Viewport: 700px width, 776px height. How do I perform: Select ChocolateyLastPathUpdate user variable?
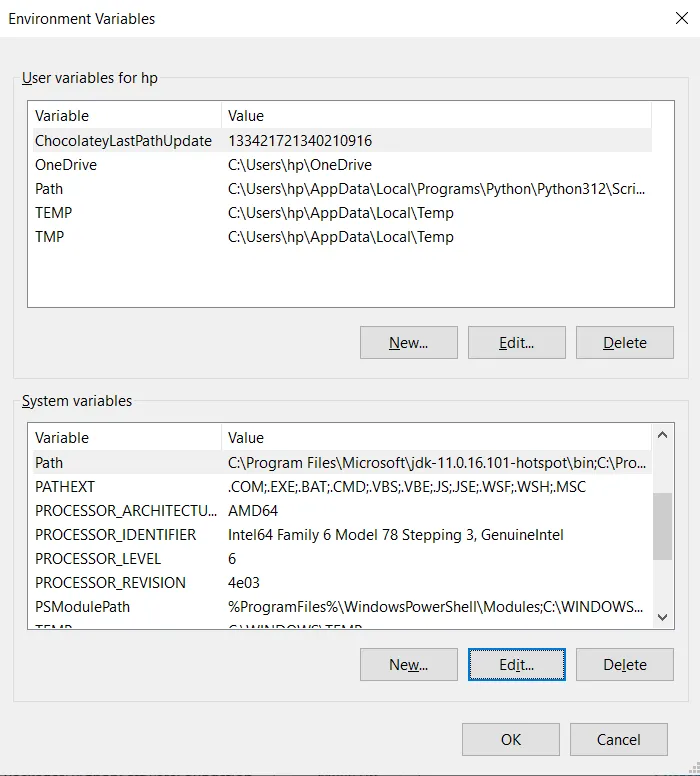click(123, 141)
